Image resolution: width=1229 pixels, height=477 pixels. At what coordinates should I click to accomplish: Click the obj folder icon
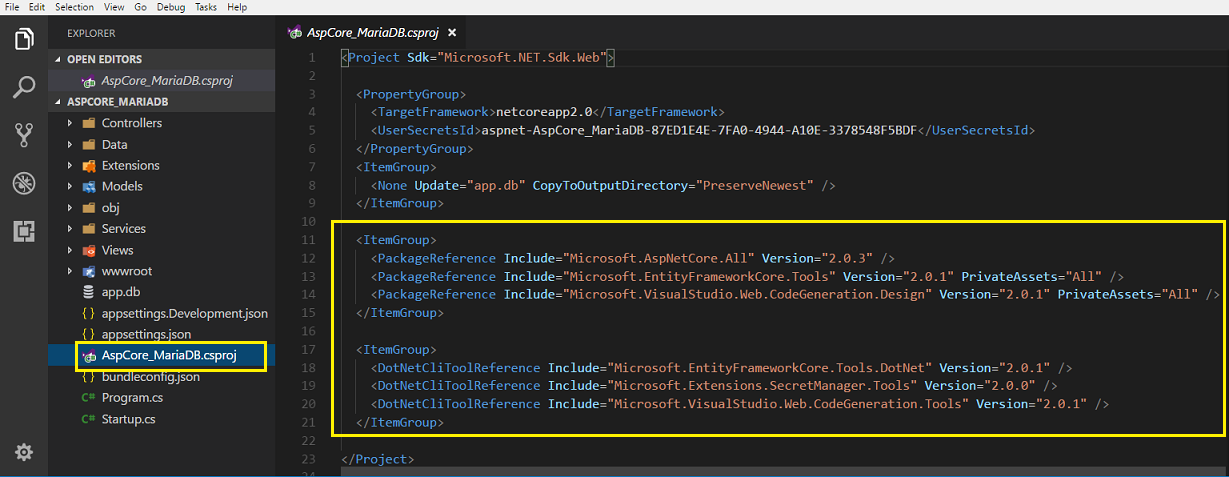(88, 207)
